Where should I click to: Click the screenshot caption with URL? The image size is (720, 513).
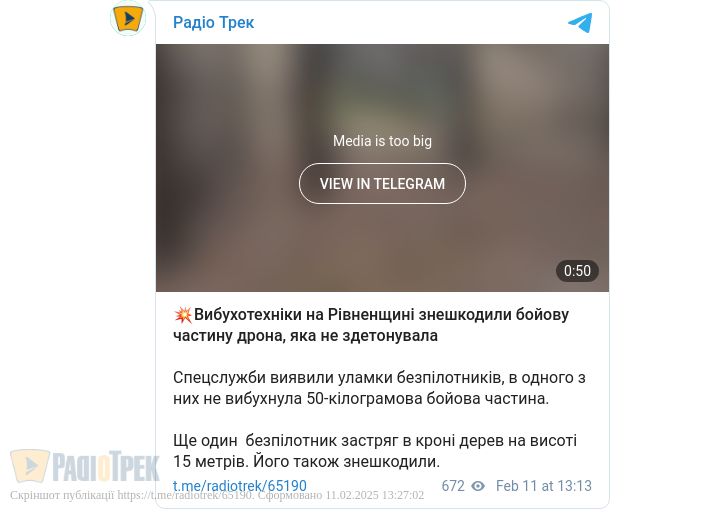(217, 496)
